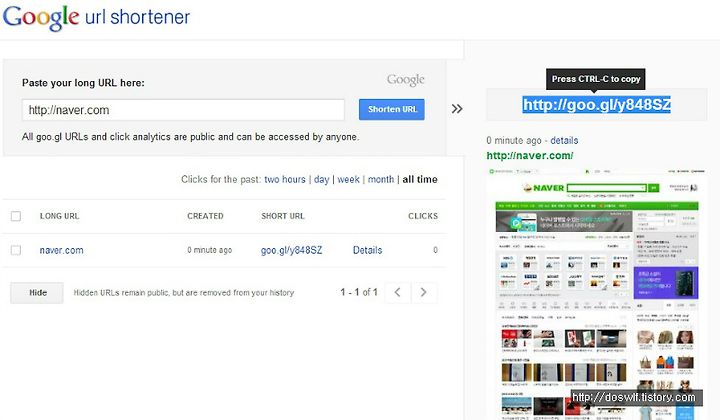This screenshot has width=720, height=420.
Task: Click the LONG URL column header
Action: pyautogui.click(x=59, y=216)
